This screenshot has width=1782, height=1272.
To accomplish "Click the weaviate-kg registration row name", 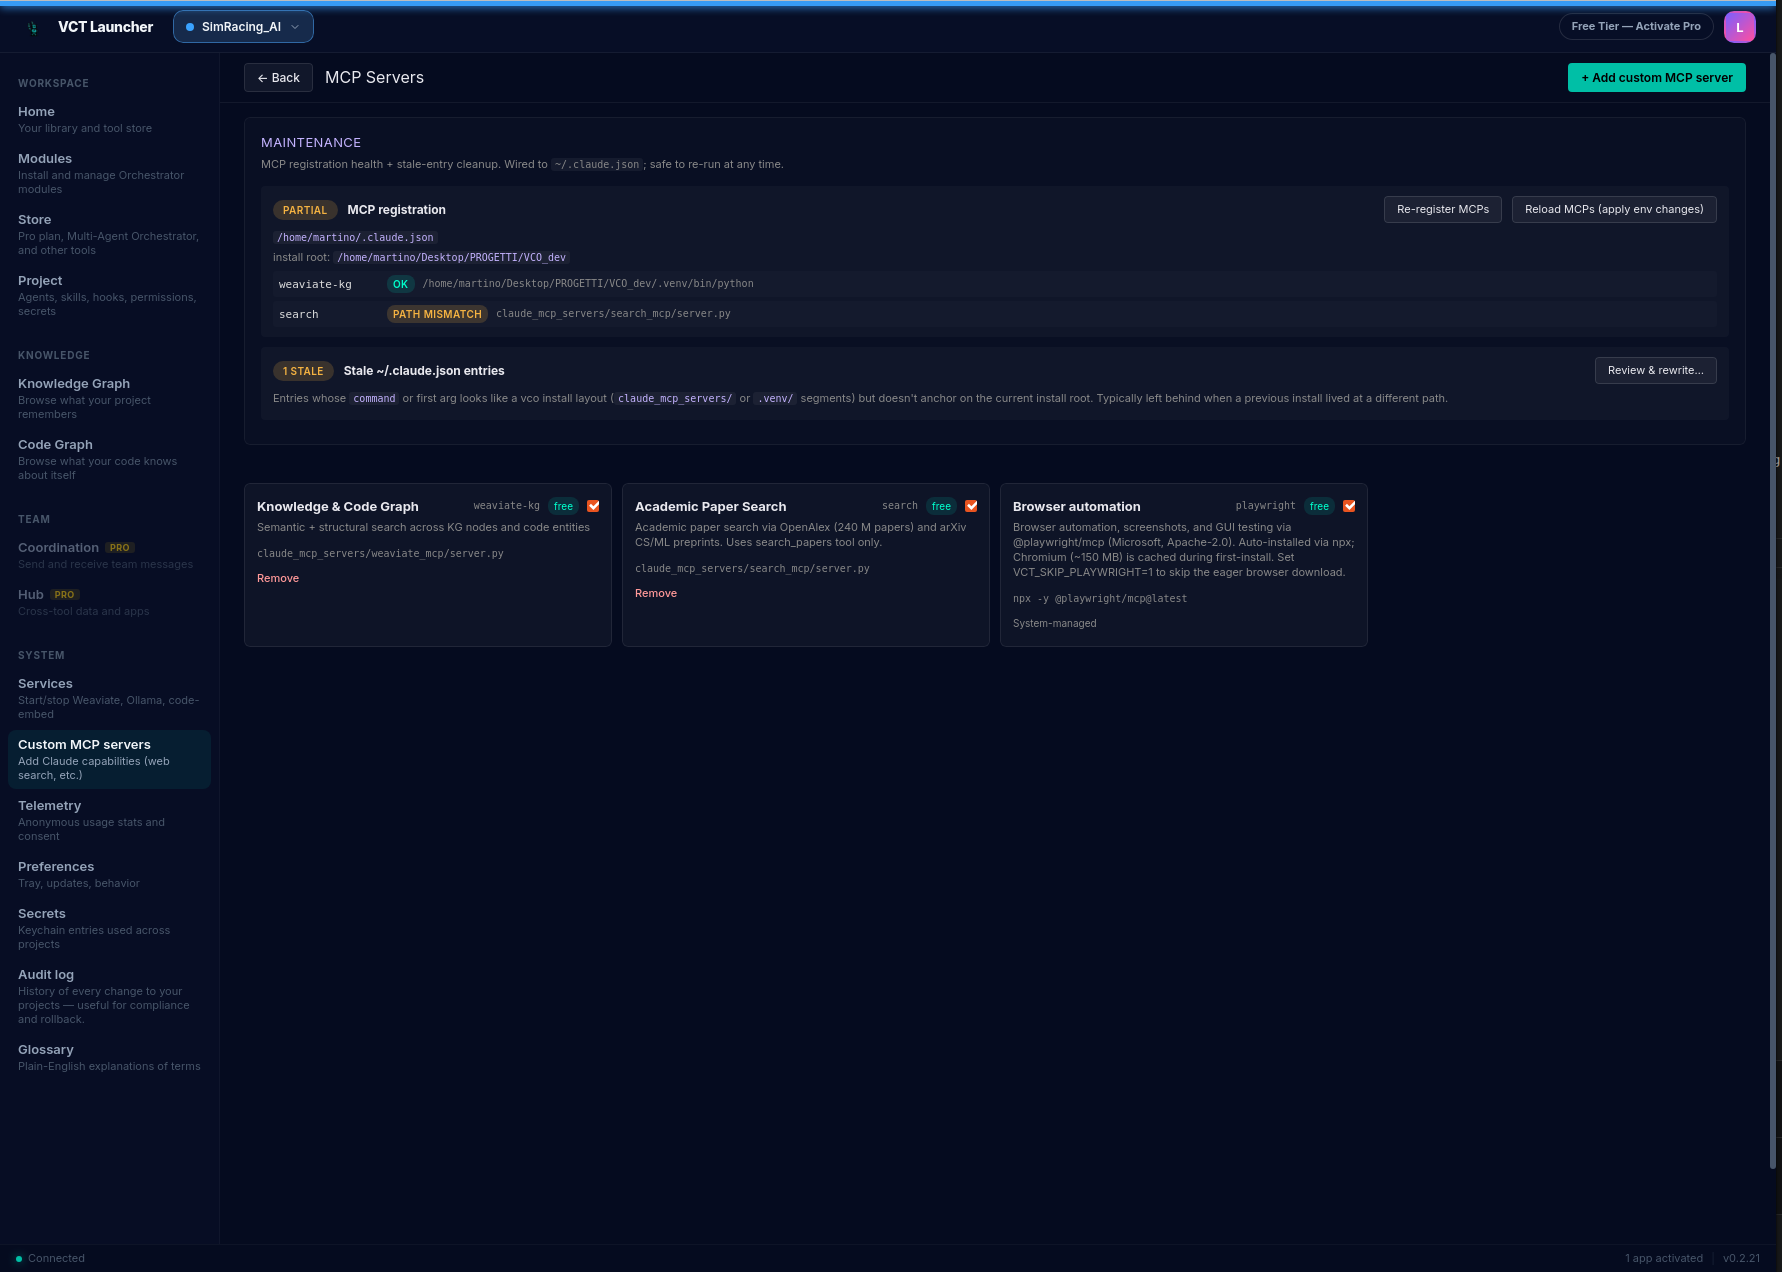I will (x=315, y=285).
